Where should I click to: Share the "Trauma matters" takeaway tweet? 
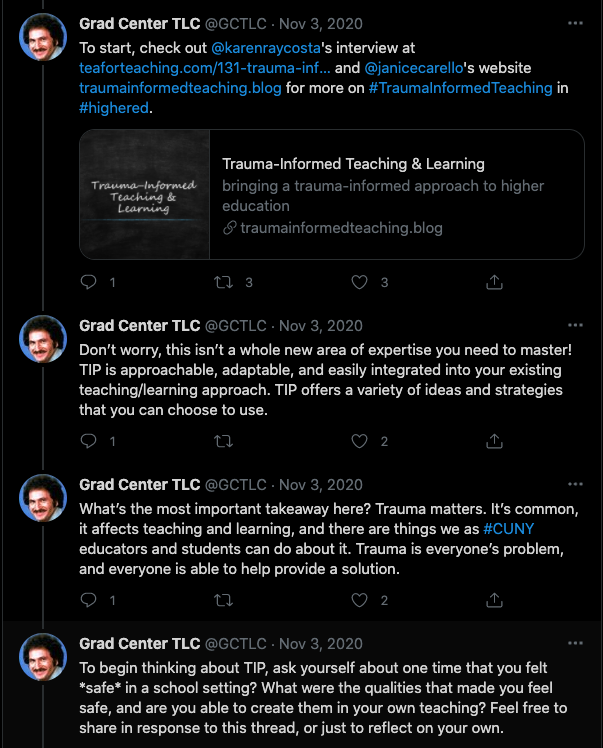click(494, 600)
